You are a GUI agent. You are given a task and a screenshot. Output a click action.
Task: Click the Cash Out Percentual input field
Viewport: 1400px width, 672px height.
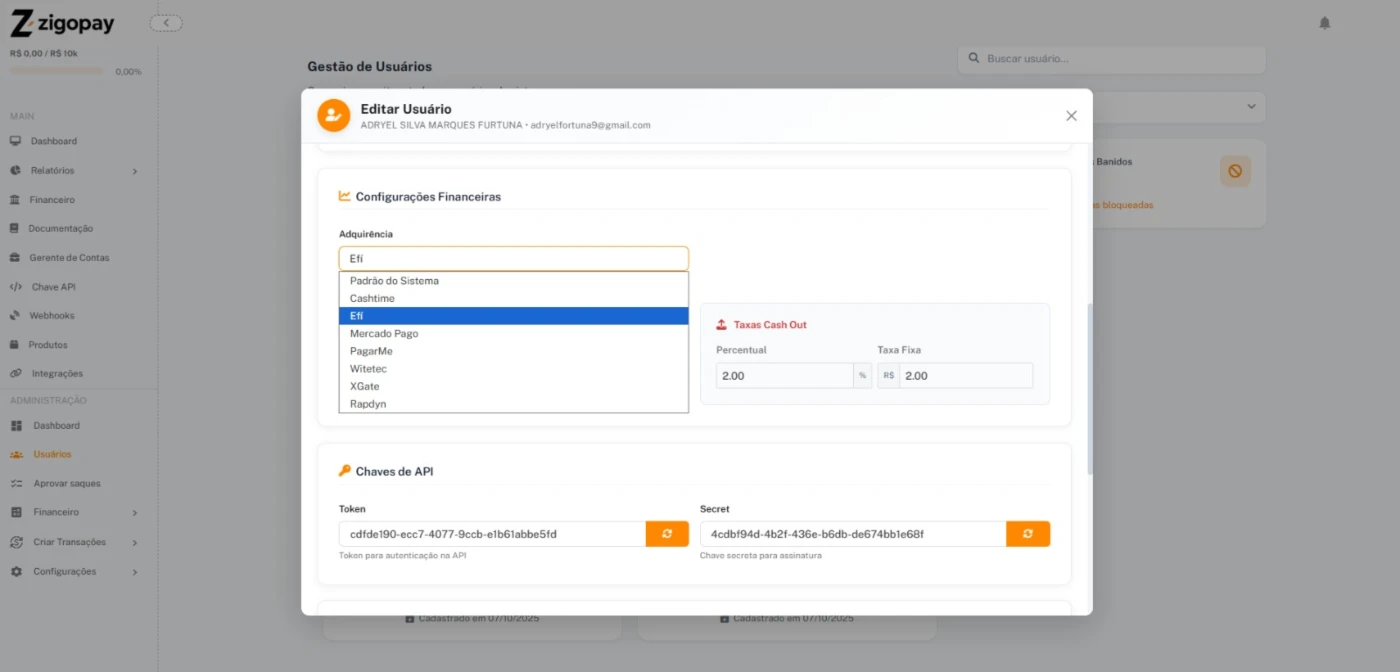pyautogui.click(x=784, y=376)
